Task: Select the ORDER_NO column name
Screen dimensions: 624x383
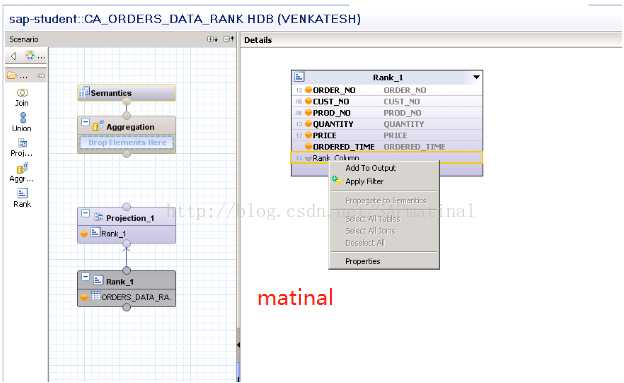Action: 334,90
